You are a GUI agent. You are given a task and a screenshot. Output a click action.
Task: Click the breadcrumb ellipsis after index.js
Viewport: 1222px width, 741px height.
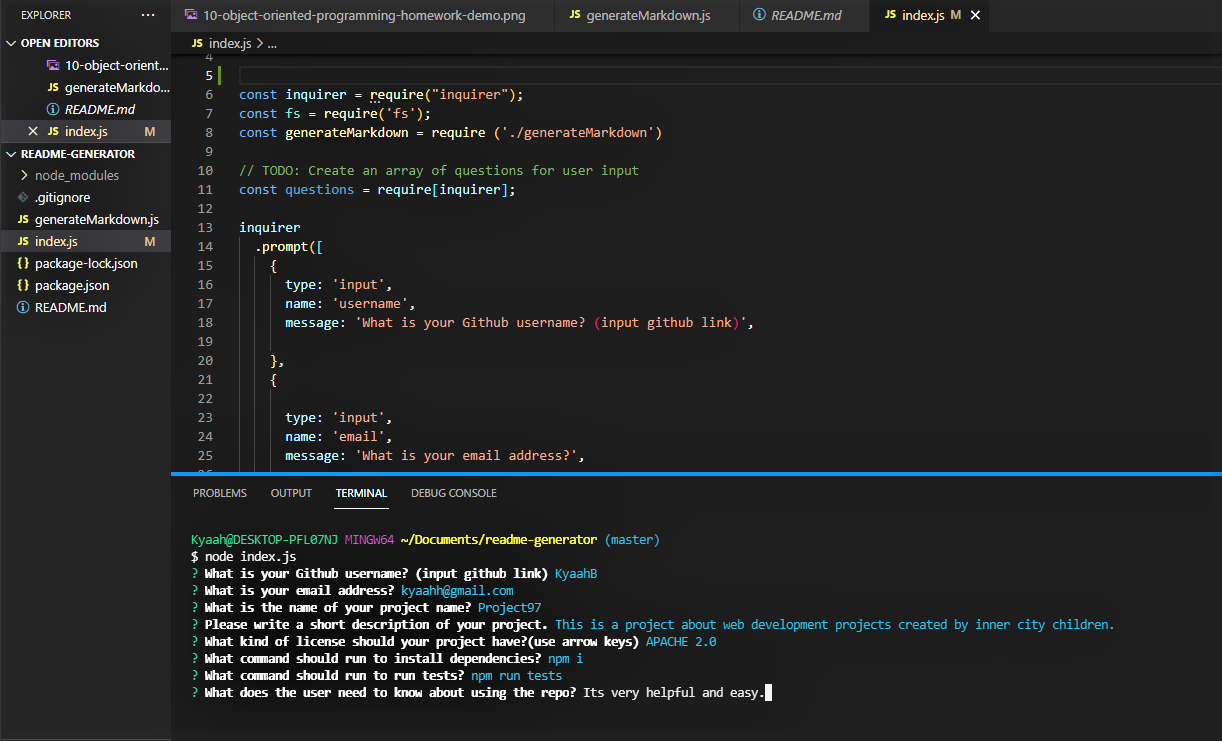click(x=272, y=43)
